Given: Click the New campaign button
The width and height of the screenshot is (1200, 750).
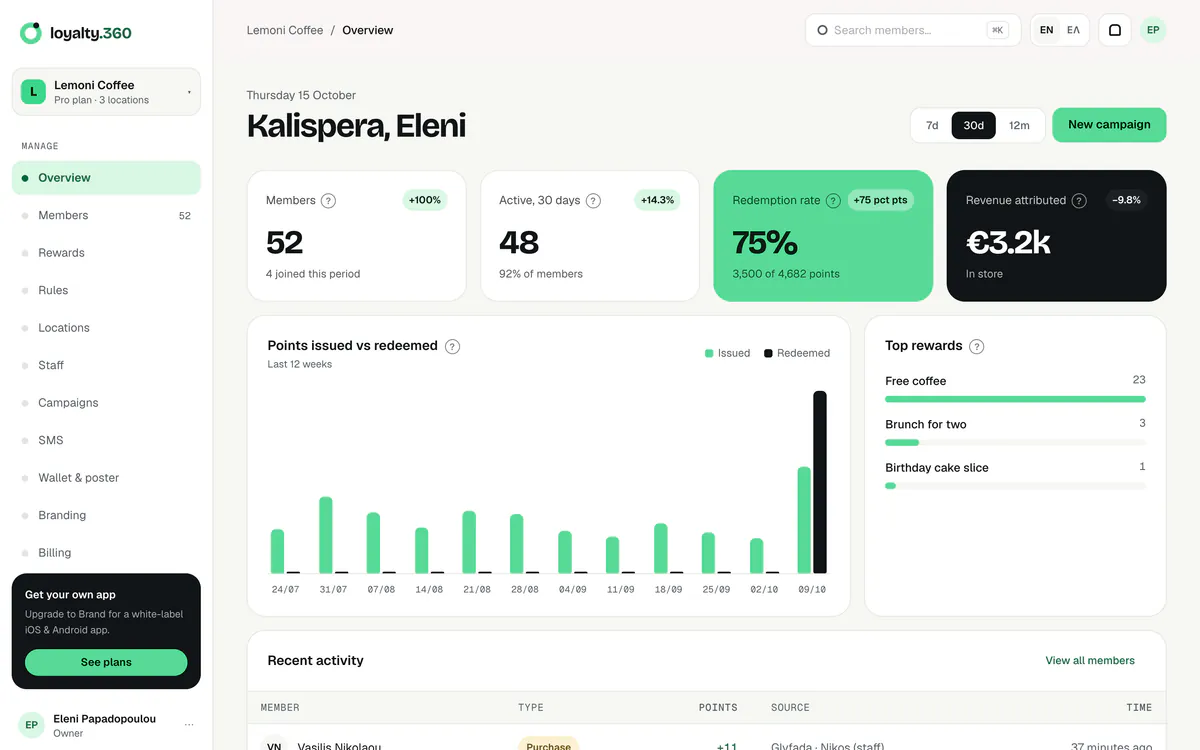Looking at the screenshot, I should (1109, 125).
